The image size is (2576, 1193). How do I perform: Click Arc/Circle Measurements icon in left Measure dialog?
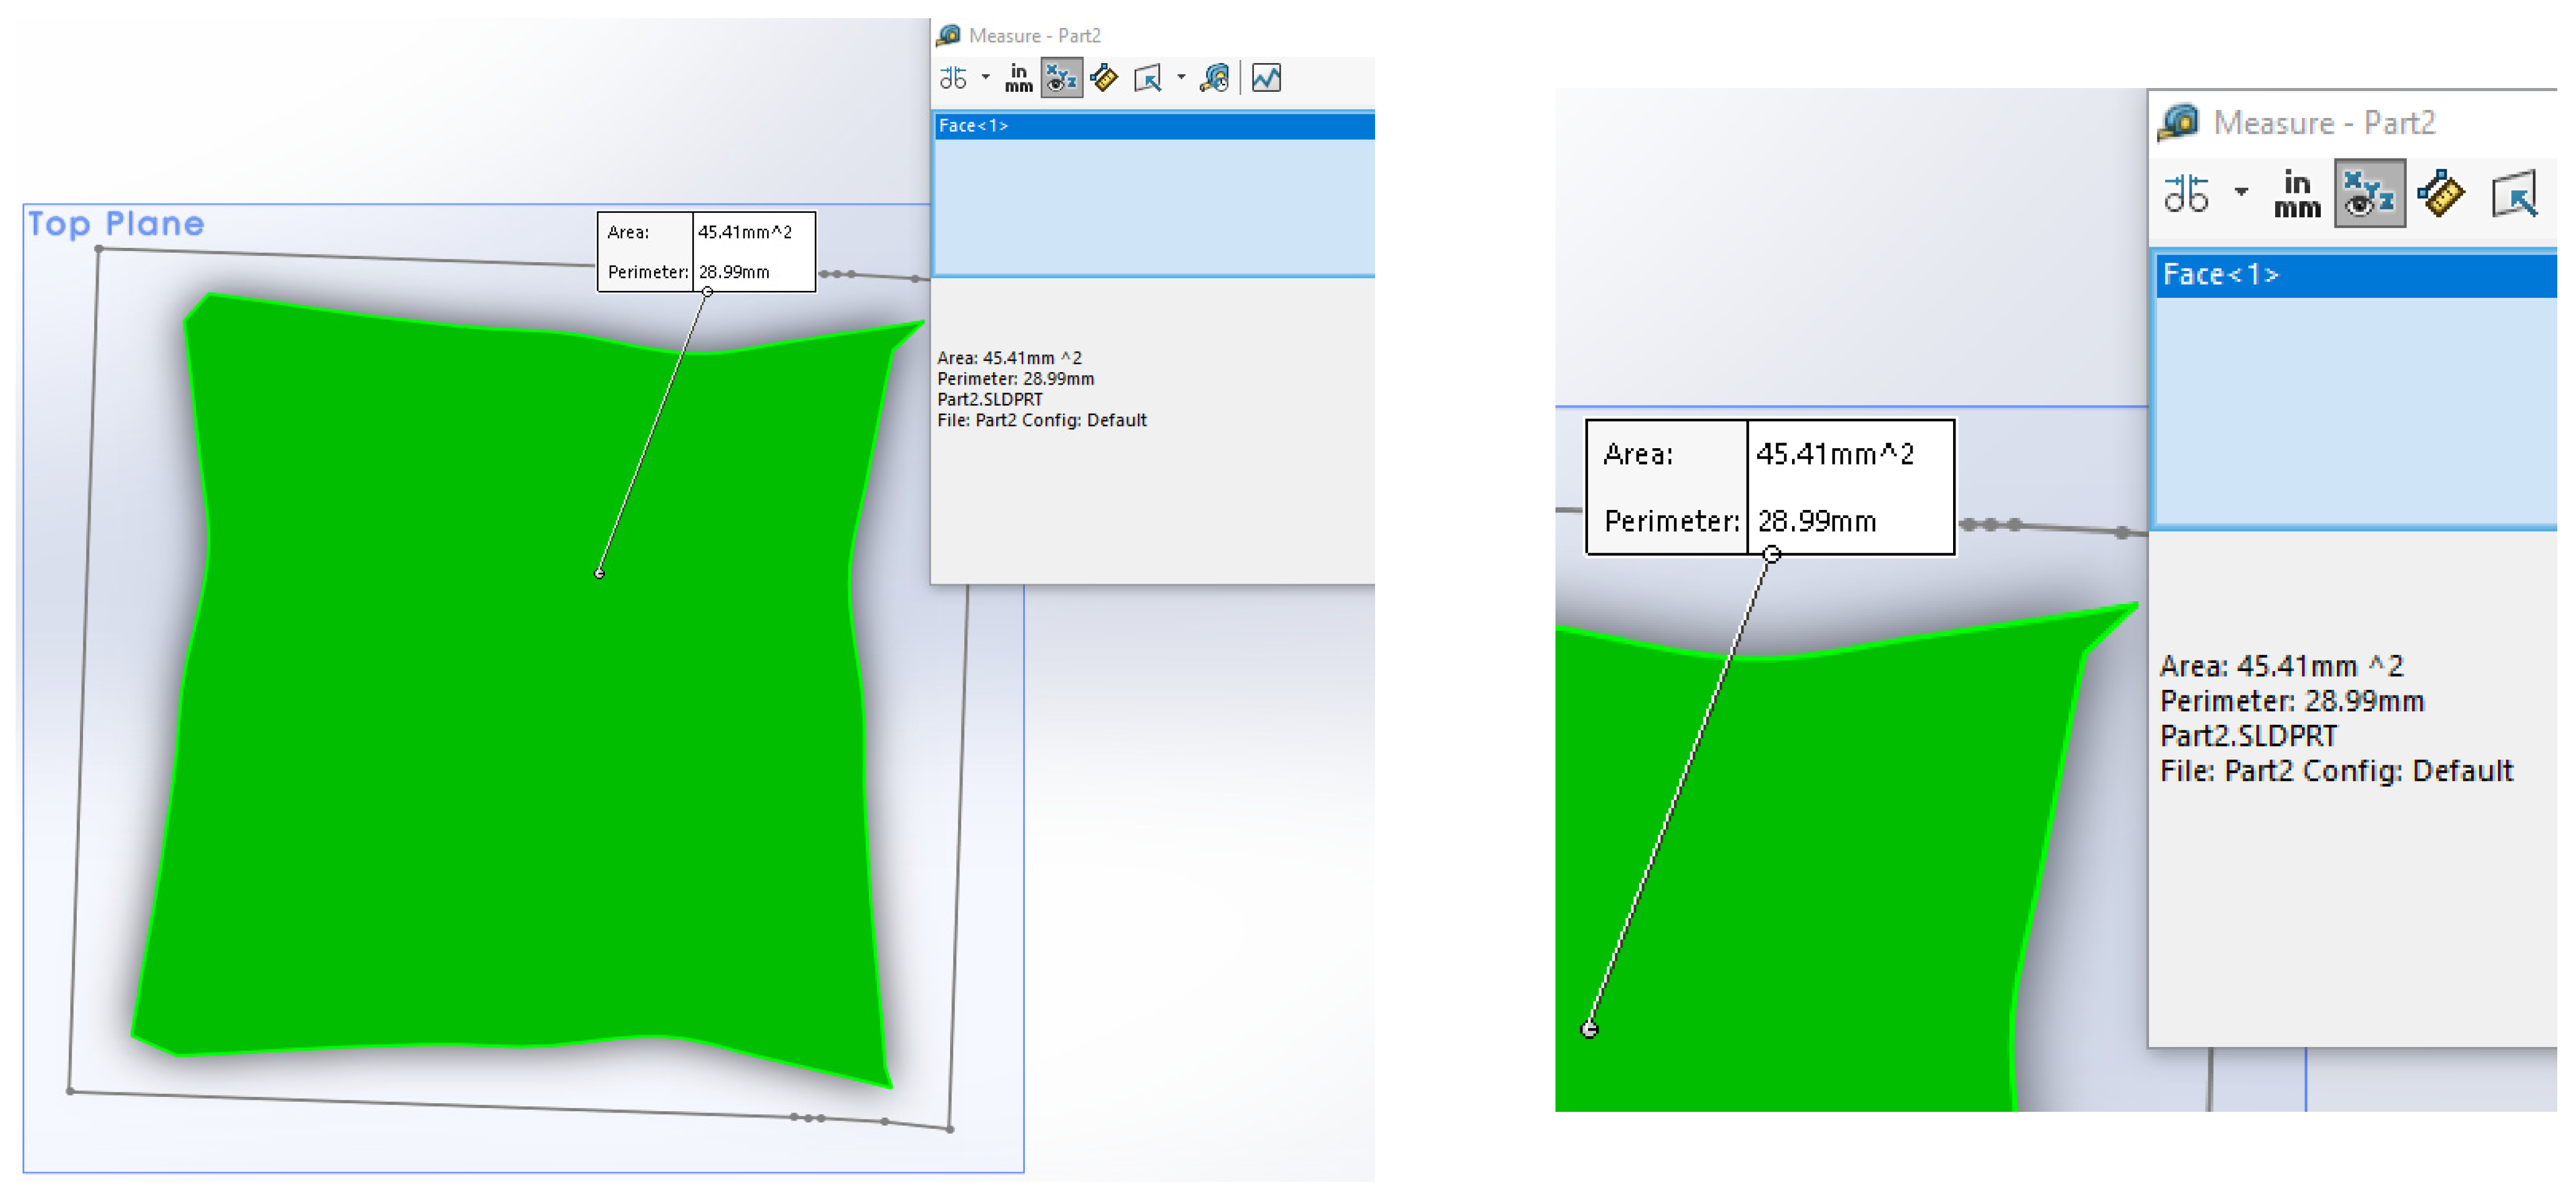(x=953, y=78)
